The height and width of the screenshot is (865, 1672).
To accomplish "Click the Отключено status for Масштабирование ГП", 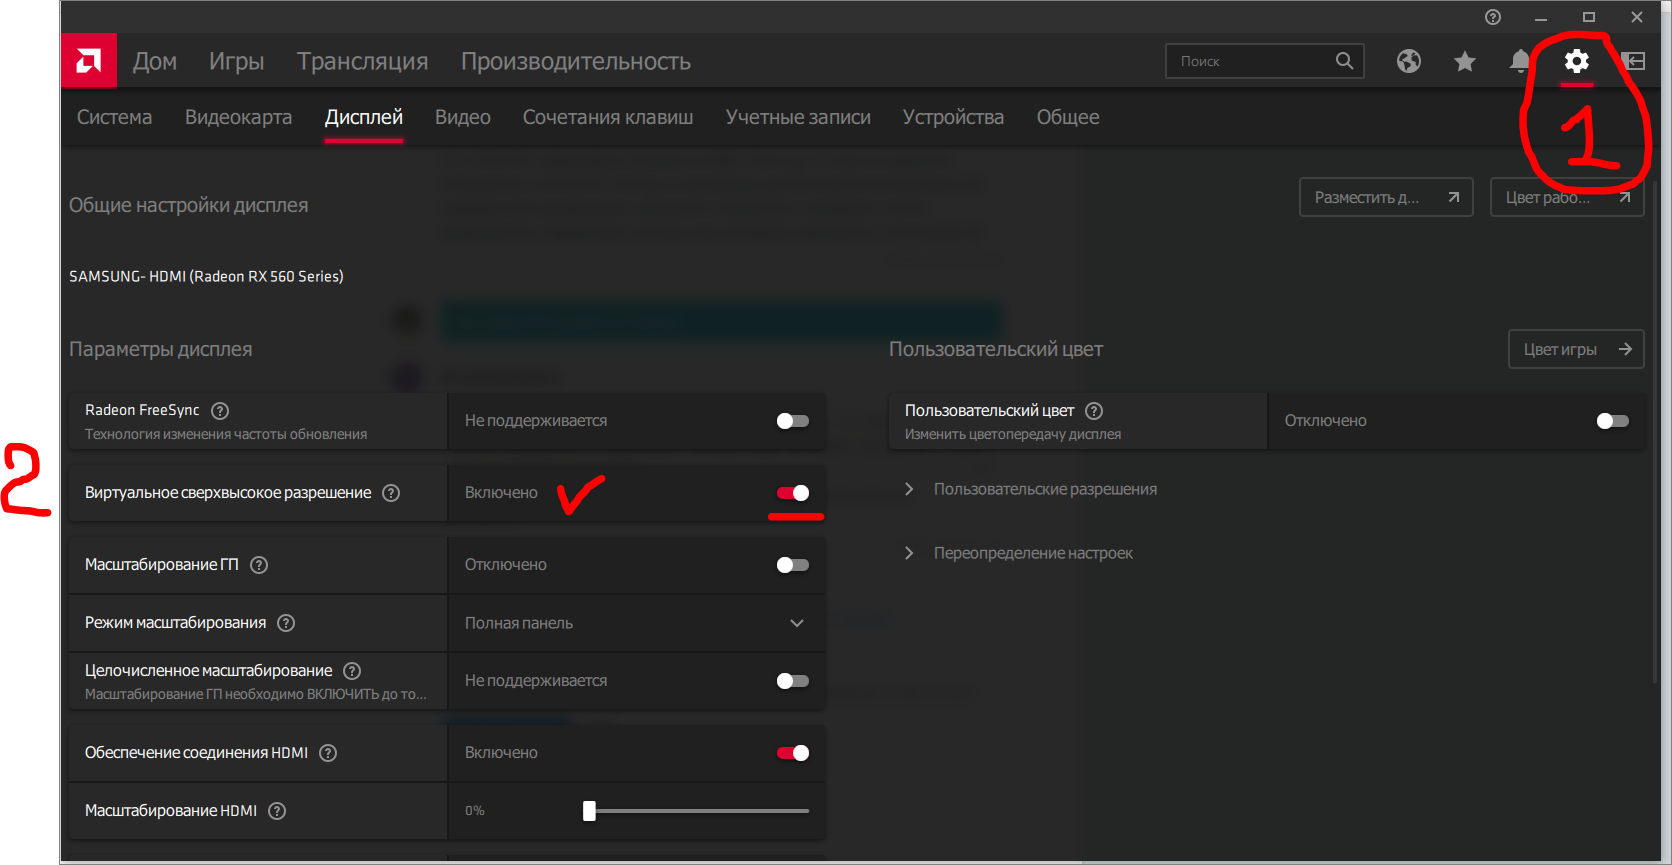I will 506,565.
